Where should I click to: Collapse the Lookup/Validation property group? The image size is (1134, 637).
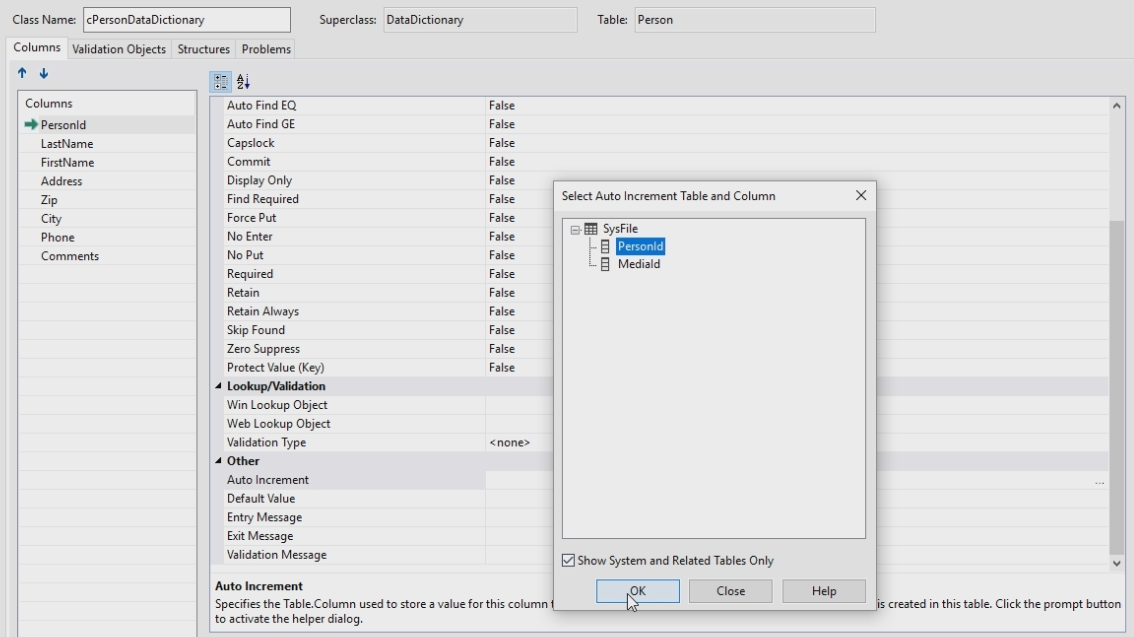[219, 387]
